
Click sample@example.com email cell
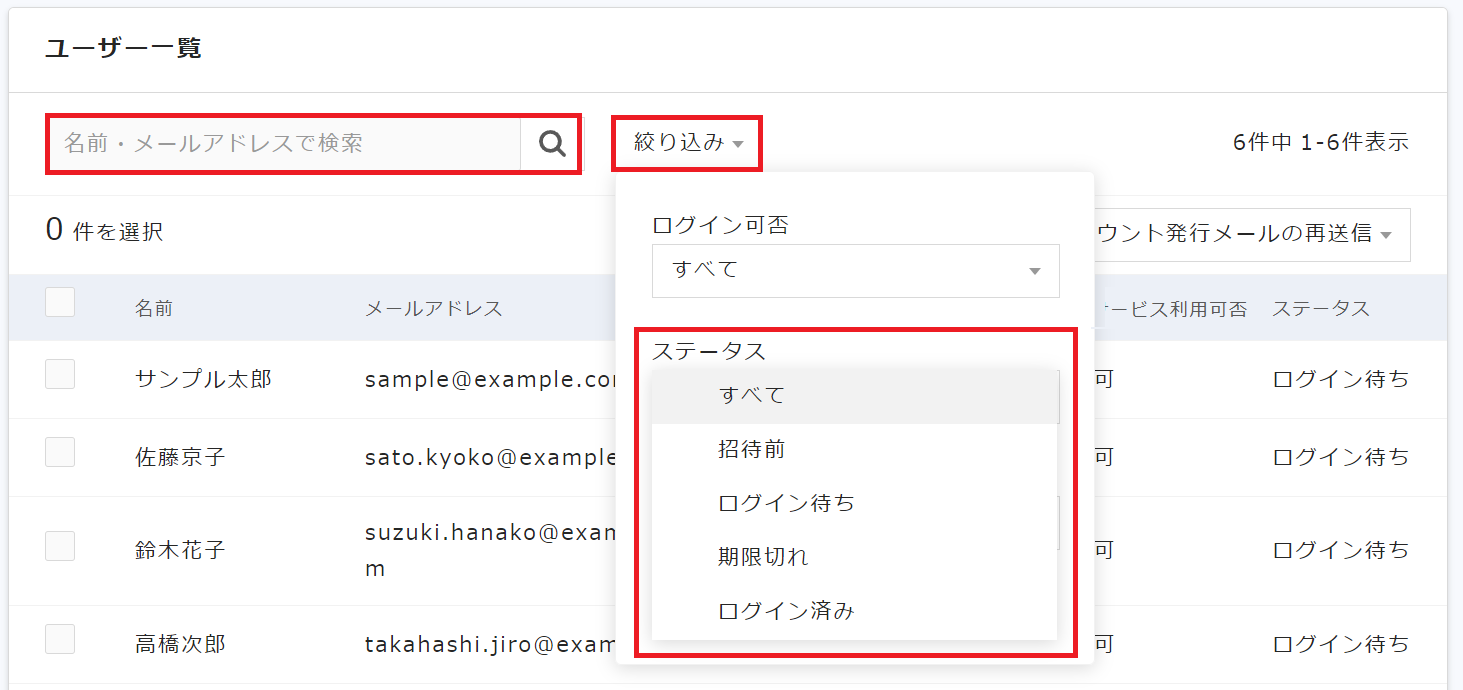[x=490, y=380]
